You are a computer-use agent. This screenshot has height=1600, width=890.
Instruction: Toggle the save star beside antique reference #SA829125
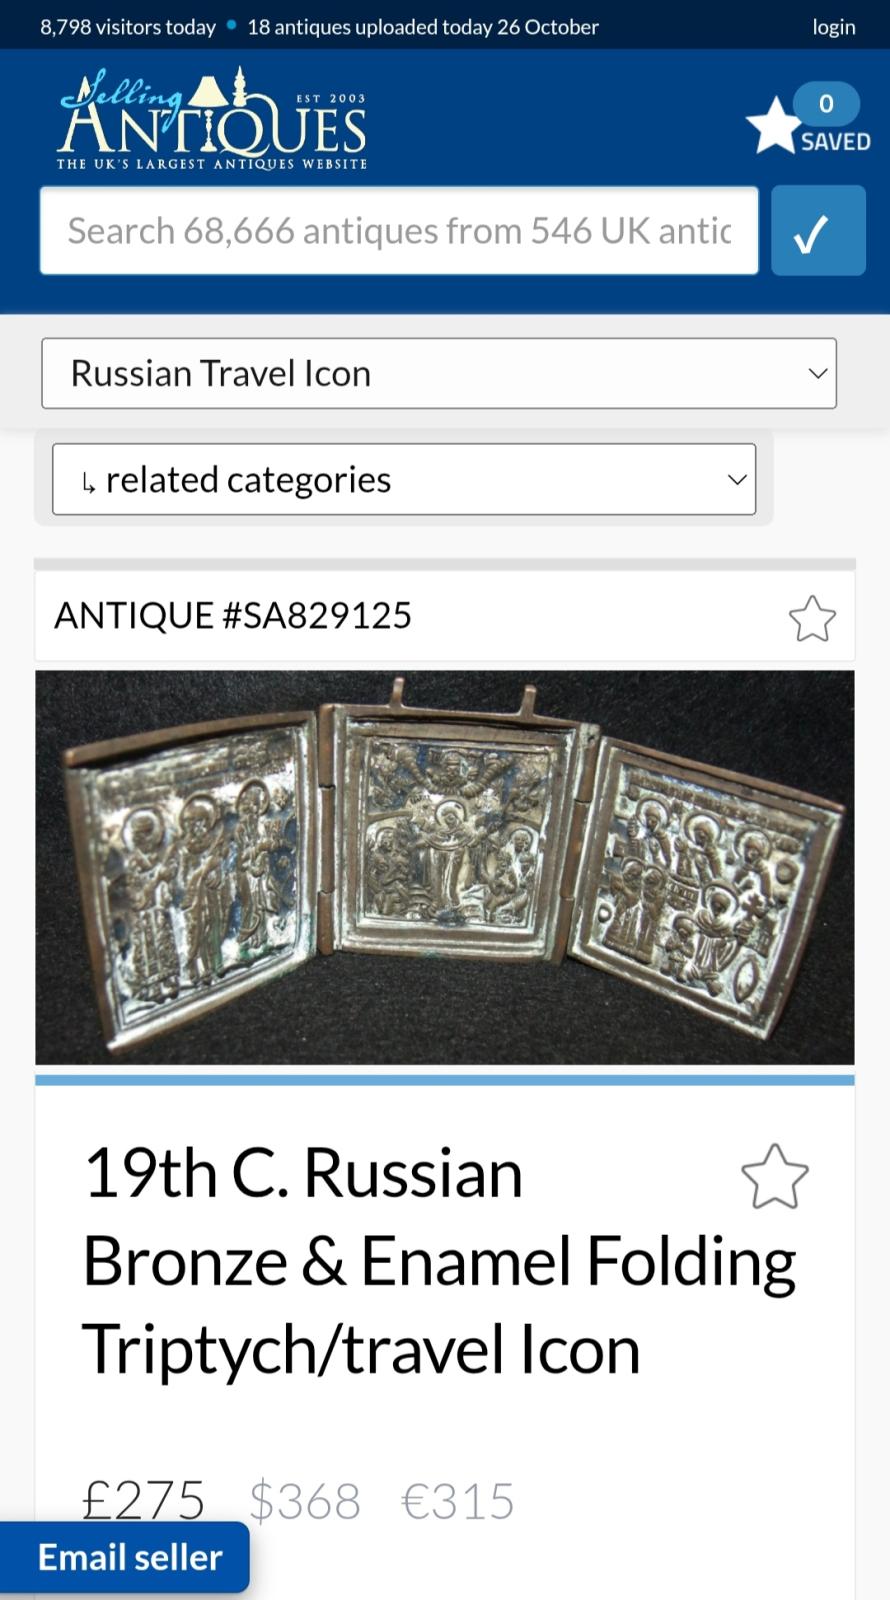coord(812,618)
